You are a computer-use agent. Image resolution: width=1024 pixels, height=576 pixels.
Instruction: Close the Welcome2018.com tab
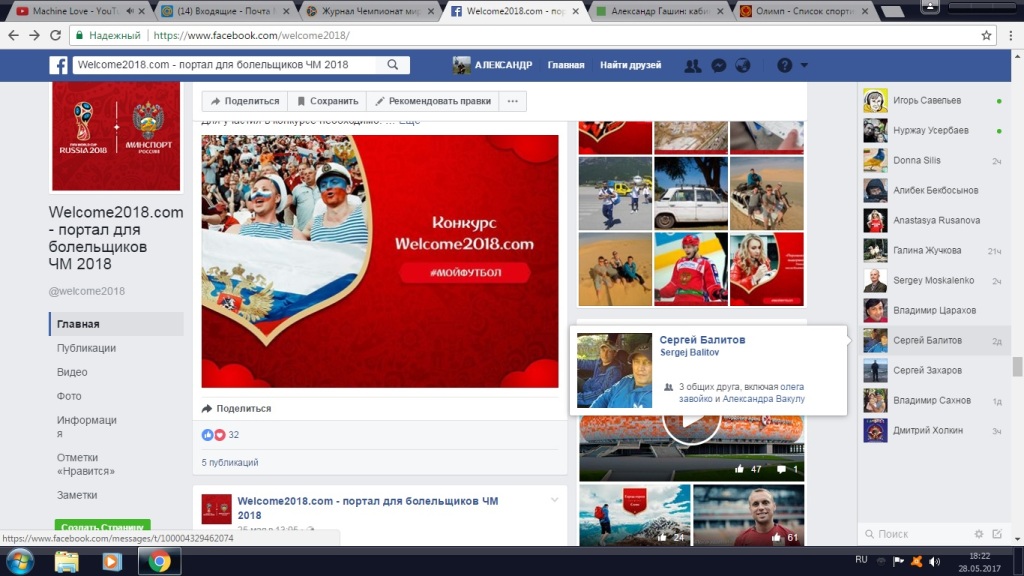[575, 11]
